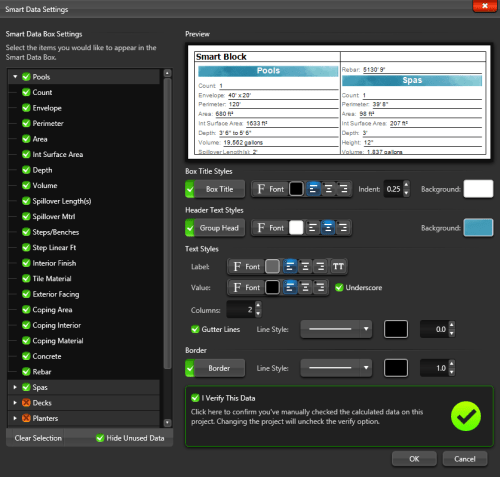This screenshot has width=500, height=477.
Task: Disable the Gutter Lines checkbox
Action: (x=195, y=329)
